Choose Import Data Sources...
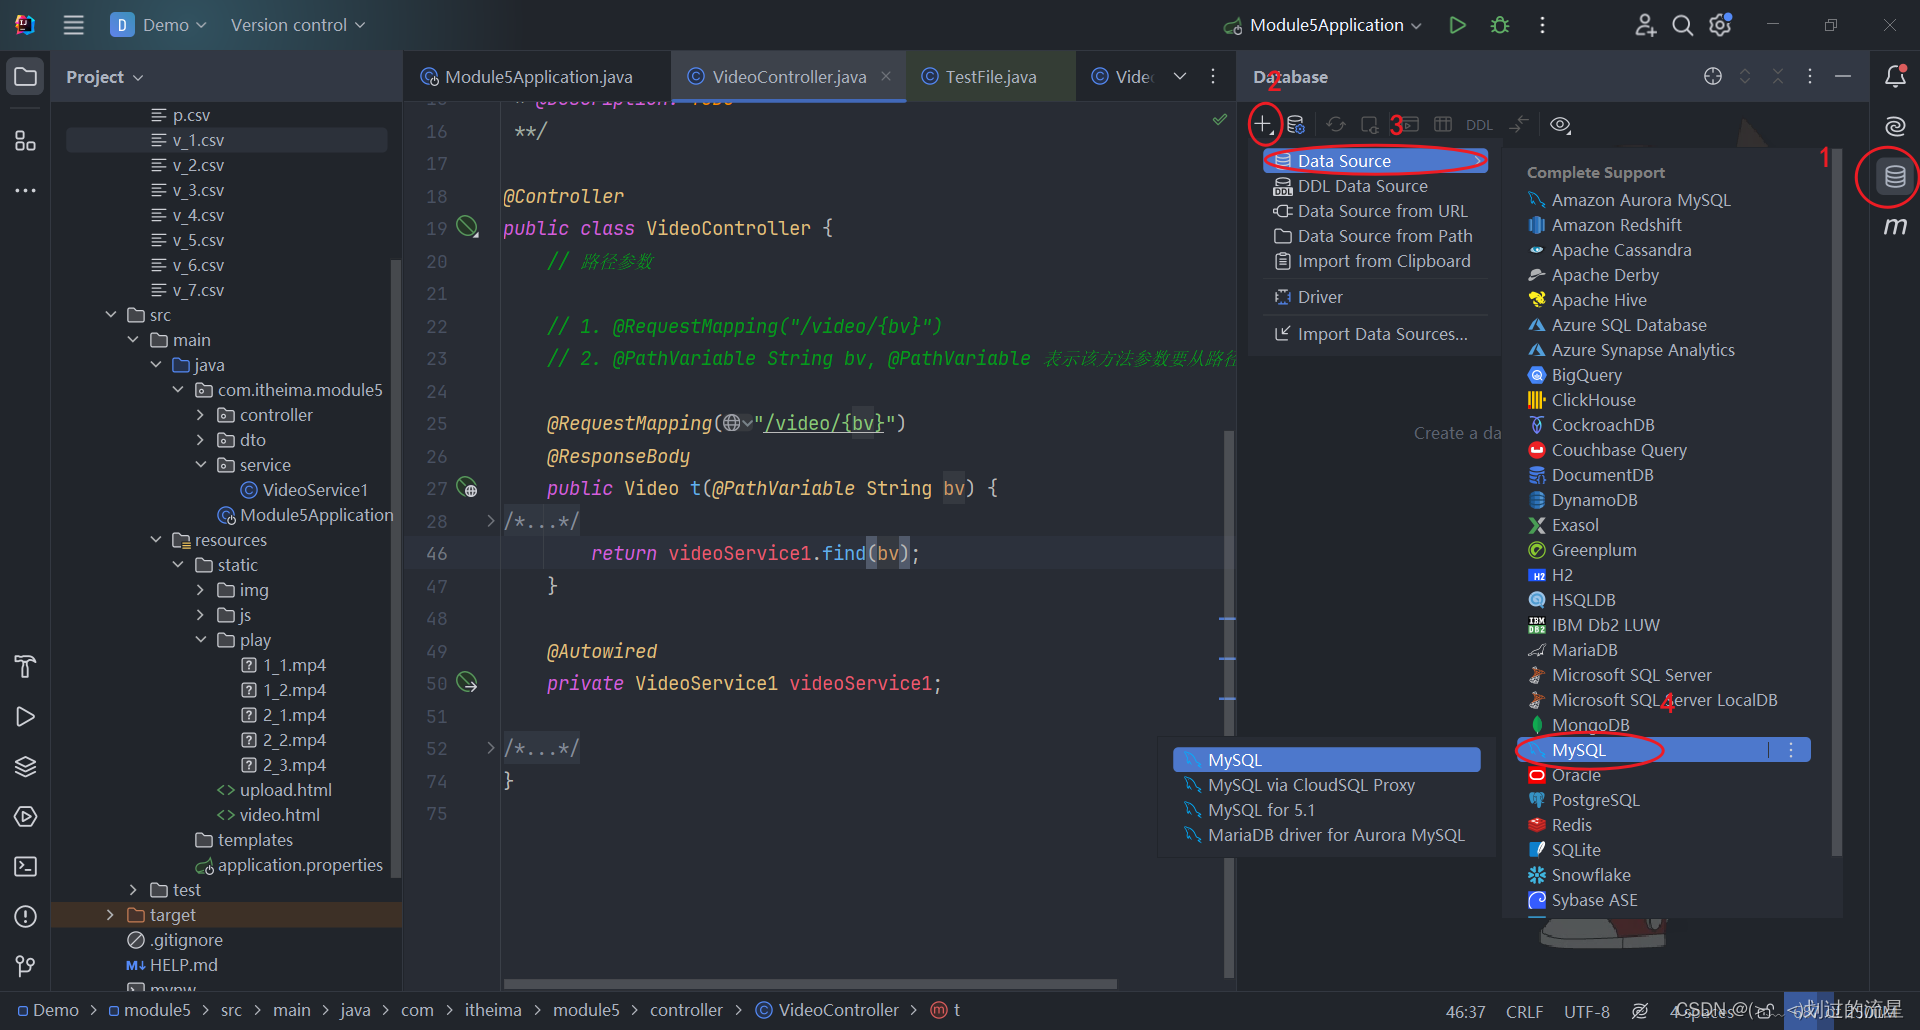 [x=1376, y=334]
